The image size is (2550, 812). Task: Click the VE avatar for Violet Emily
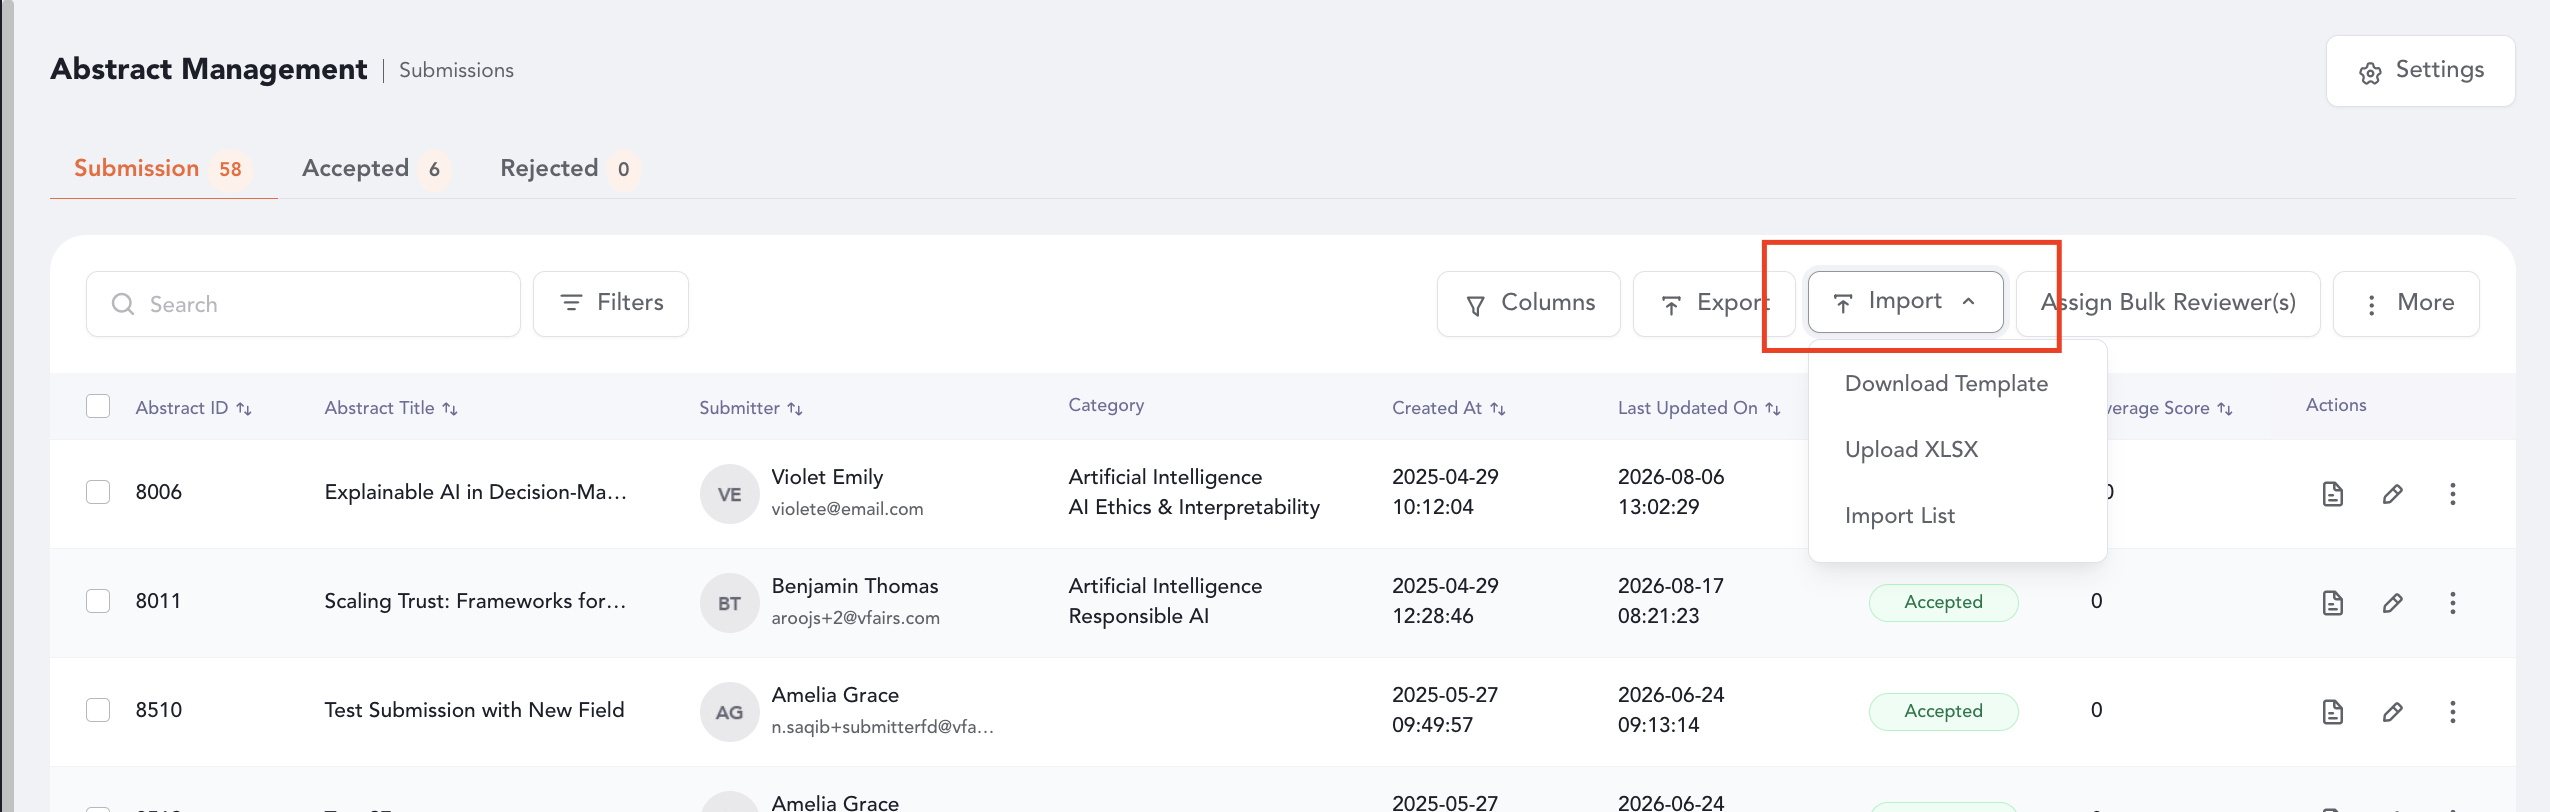(729, 494)
